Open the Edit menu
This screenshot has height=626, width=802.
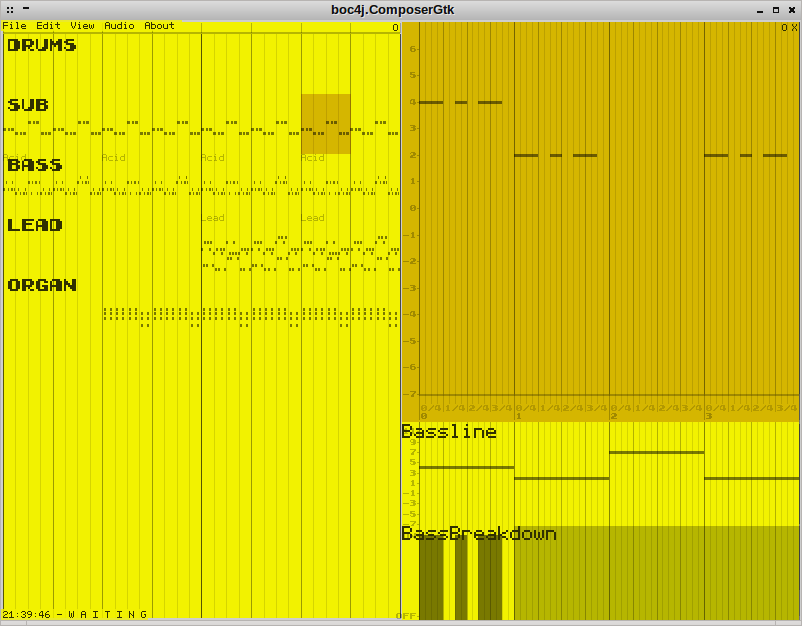point(48,26)
